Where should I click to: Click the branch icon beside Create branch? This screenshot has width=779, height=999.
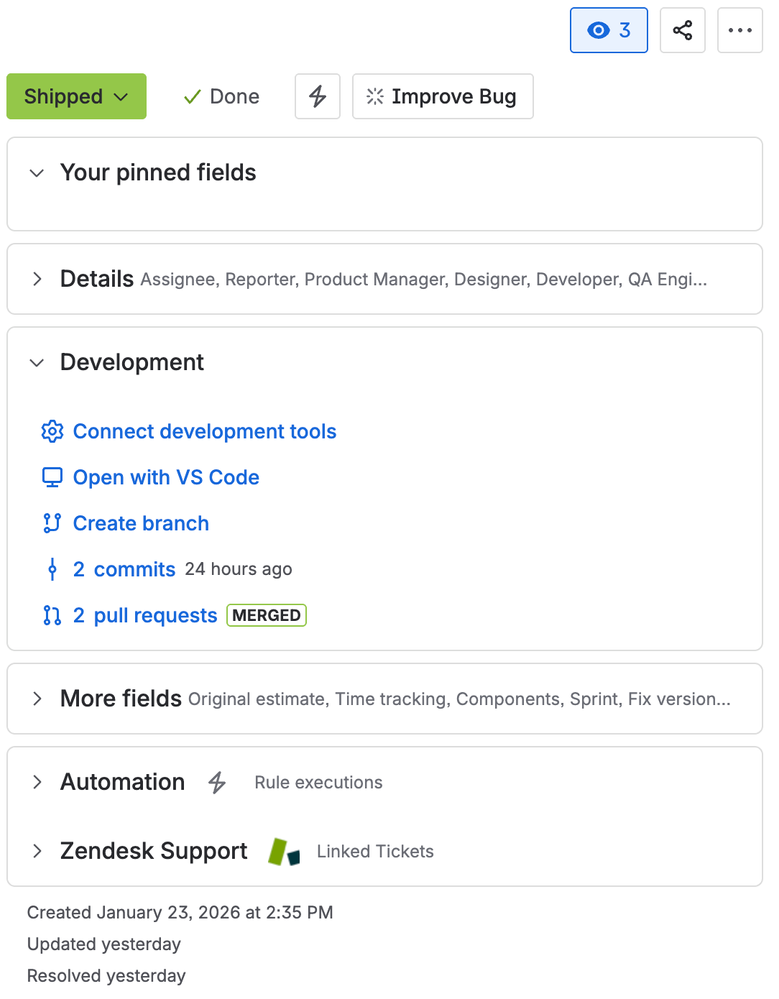coord(51,523)
